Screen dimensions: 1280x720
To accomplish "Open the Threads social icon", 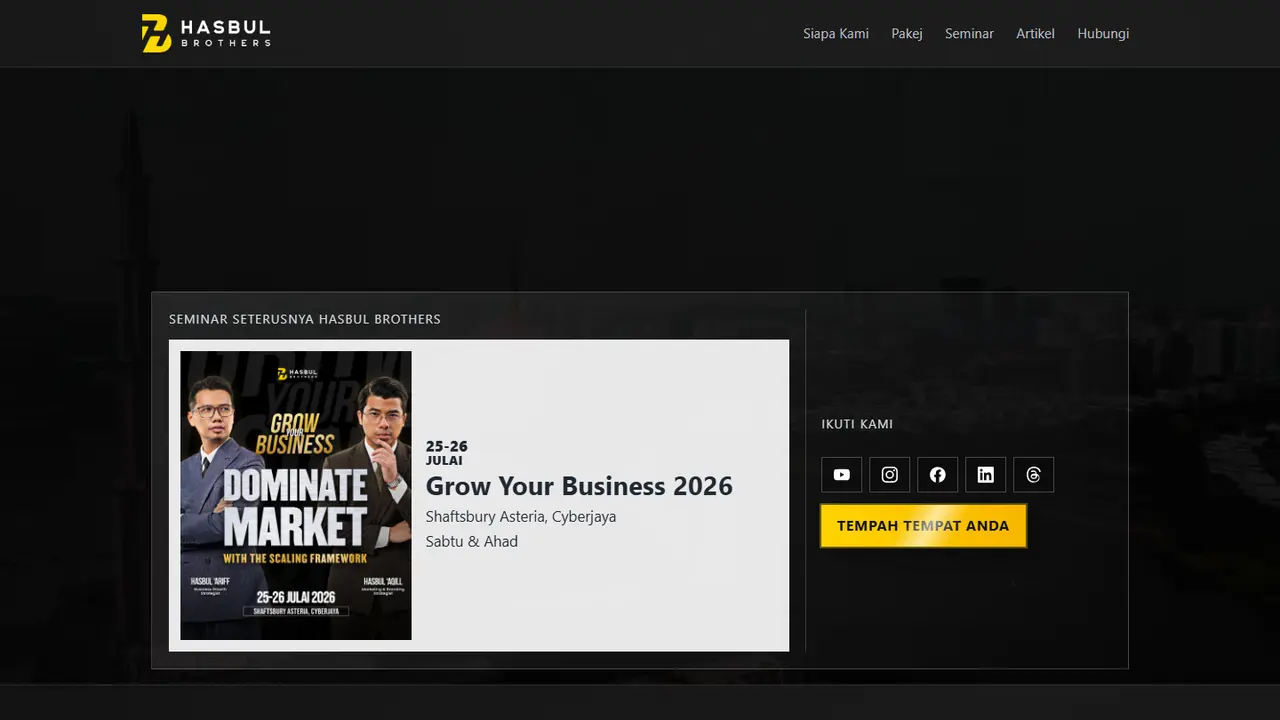I will (x=1034, y=475).
